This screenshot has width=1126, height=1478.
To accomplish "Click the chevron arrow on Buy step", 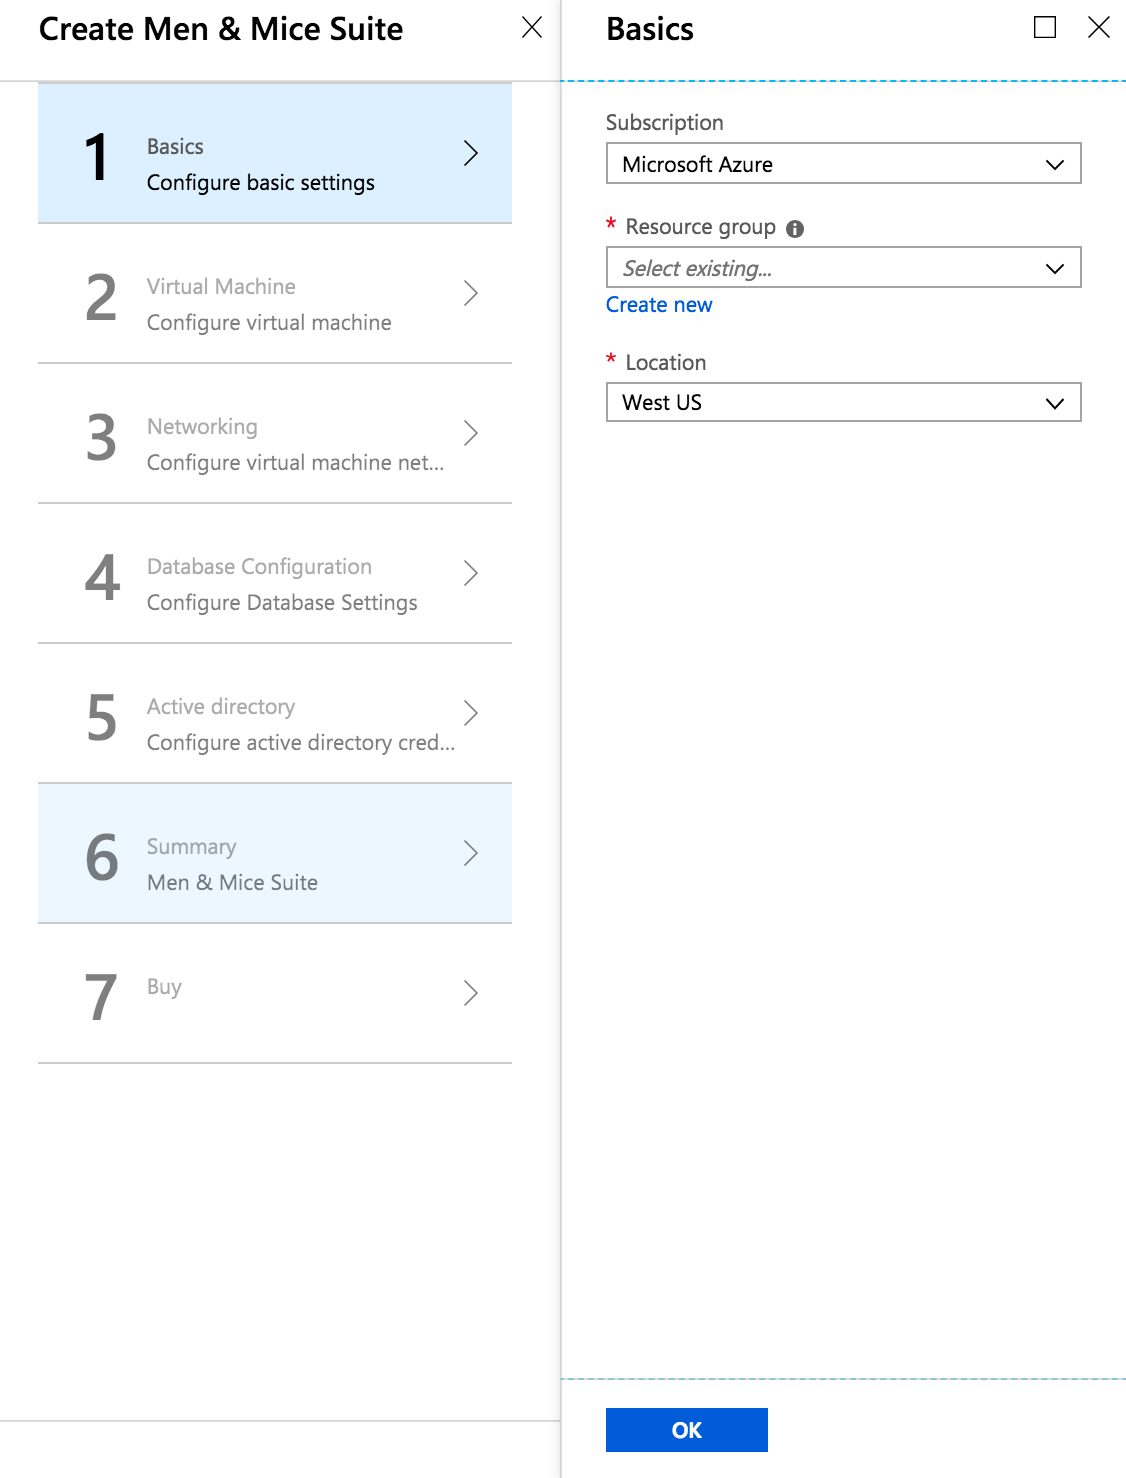I will [471, 993].
